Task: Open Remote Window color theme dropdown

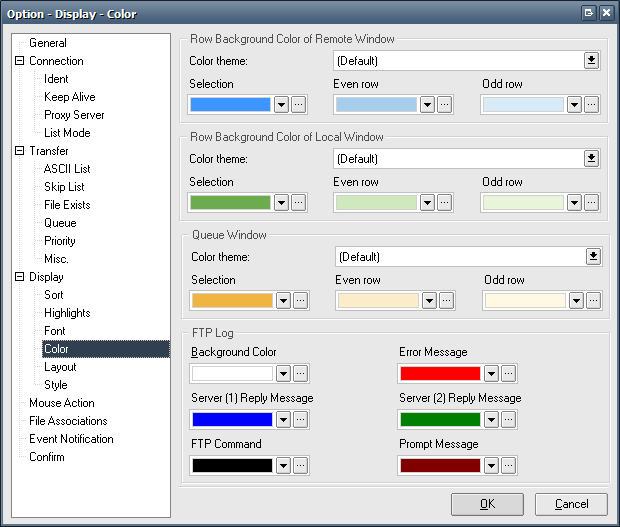Action: click(x=592, y=61)
